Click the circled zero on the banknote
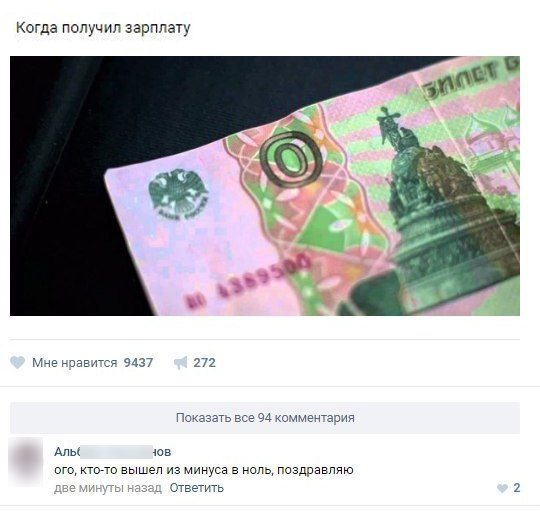The height and width of the screenshot is (511, 540). tap(291, 159)
